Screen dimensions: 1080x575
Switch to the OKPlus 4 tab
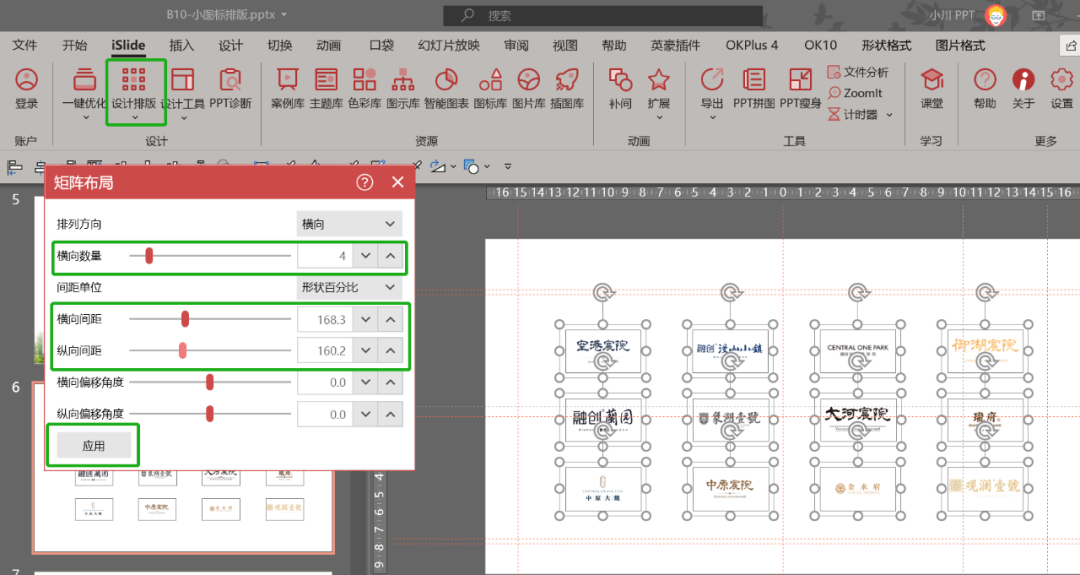(x=751, y=45)
